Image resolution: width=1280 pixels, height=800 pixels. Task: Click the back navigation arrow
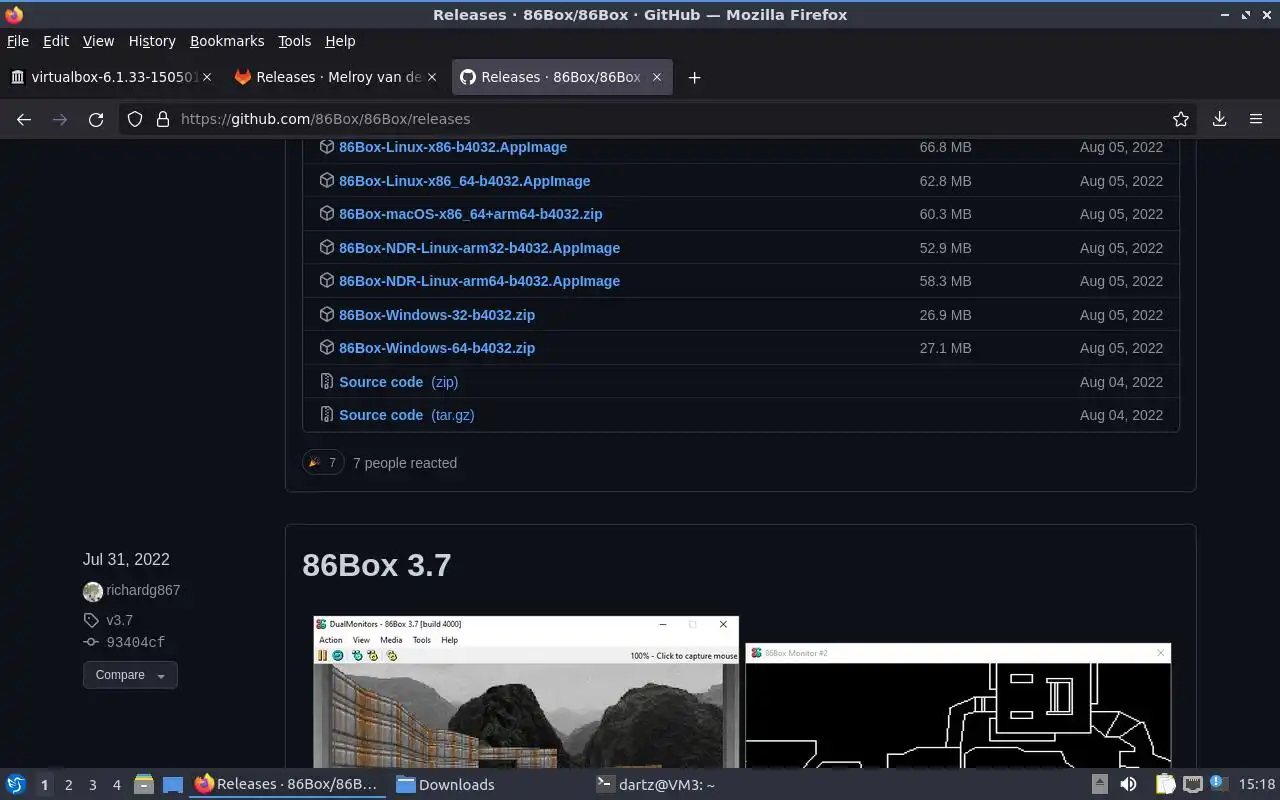click(24, 119)
